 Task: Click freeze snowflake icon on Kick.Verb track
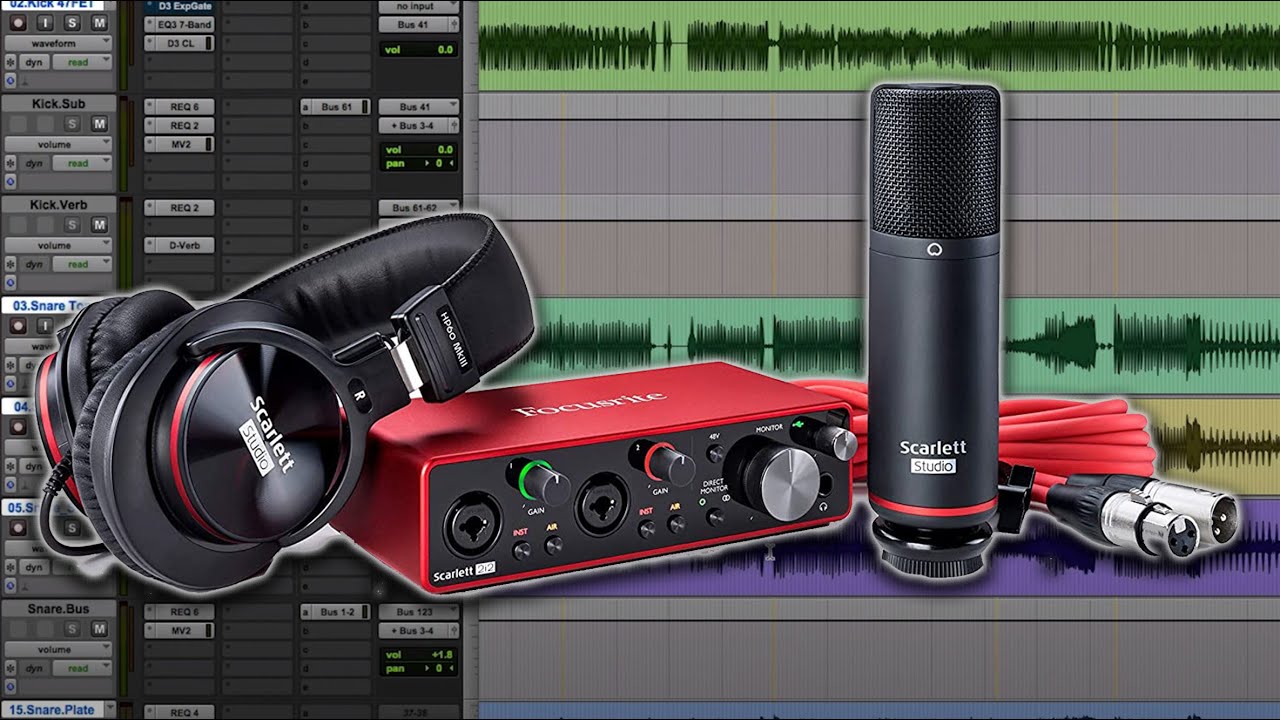point(10,264)
